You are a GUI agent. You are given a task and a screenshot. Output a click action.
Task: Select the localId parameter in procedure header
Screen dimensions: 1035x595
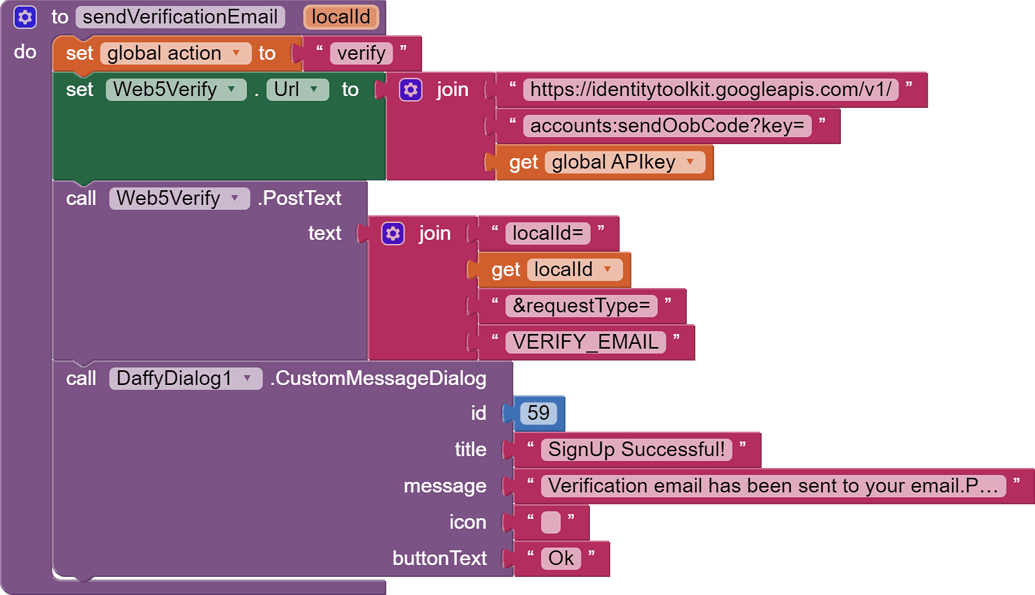341,17
